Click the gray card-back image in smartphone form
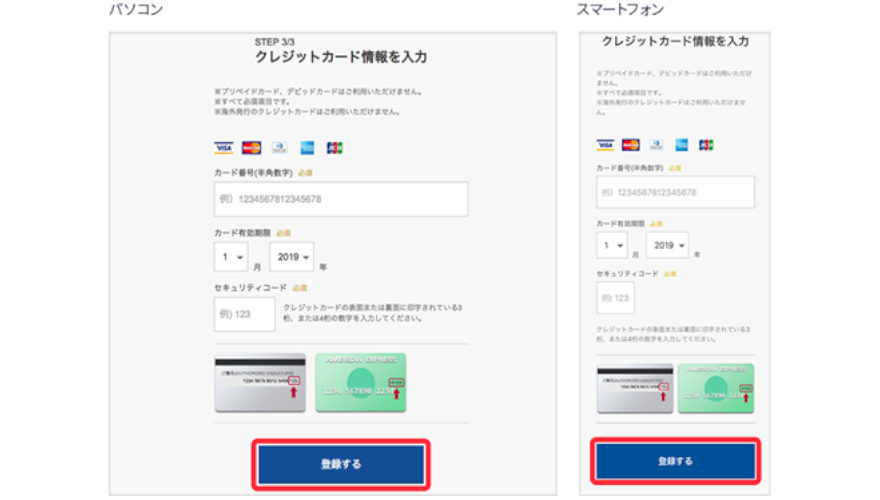Image resolution: width=880 pixels, height=500 pixels. click(x=635, y=388)
